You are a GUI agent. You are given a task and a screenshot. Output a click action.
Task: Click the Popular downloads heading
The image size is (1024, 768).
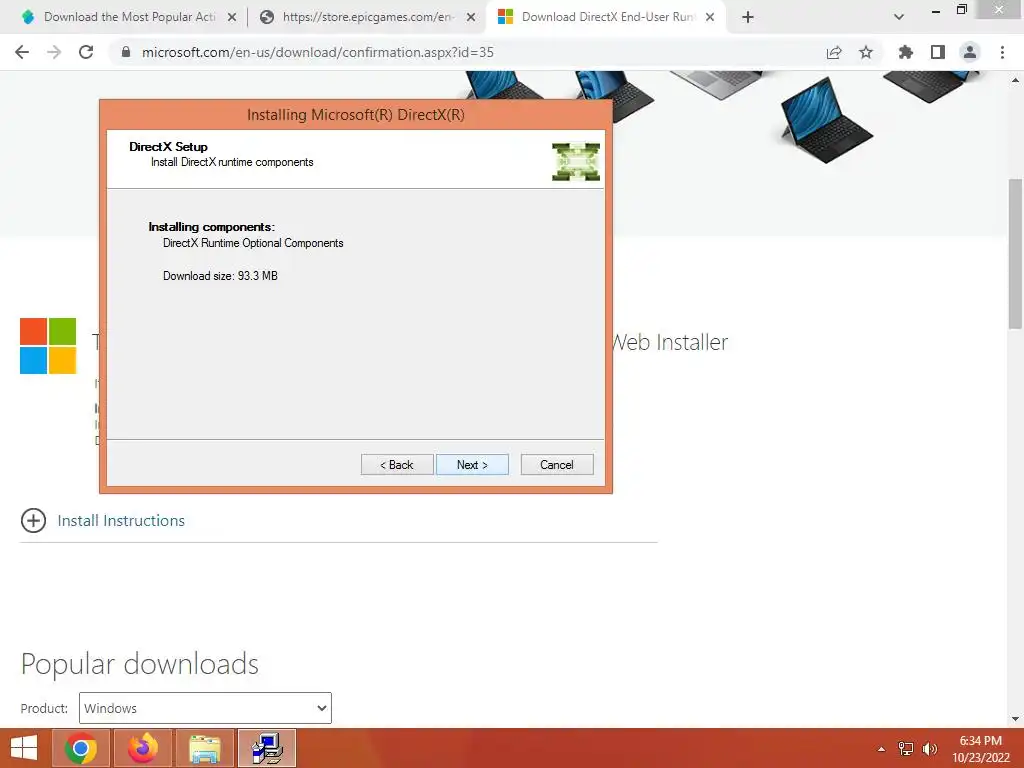140,664
